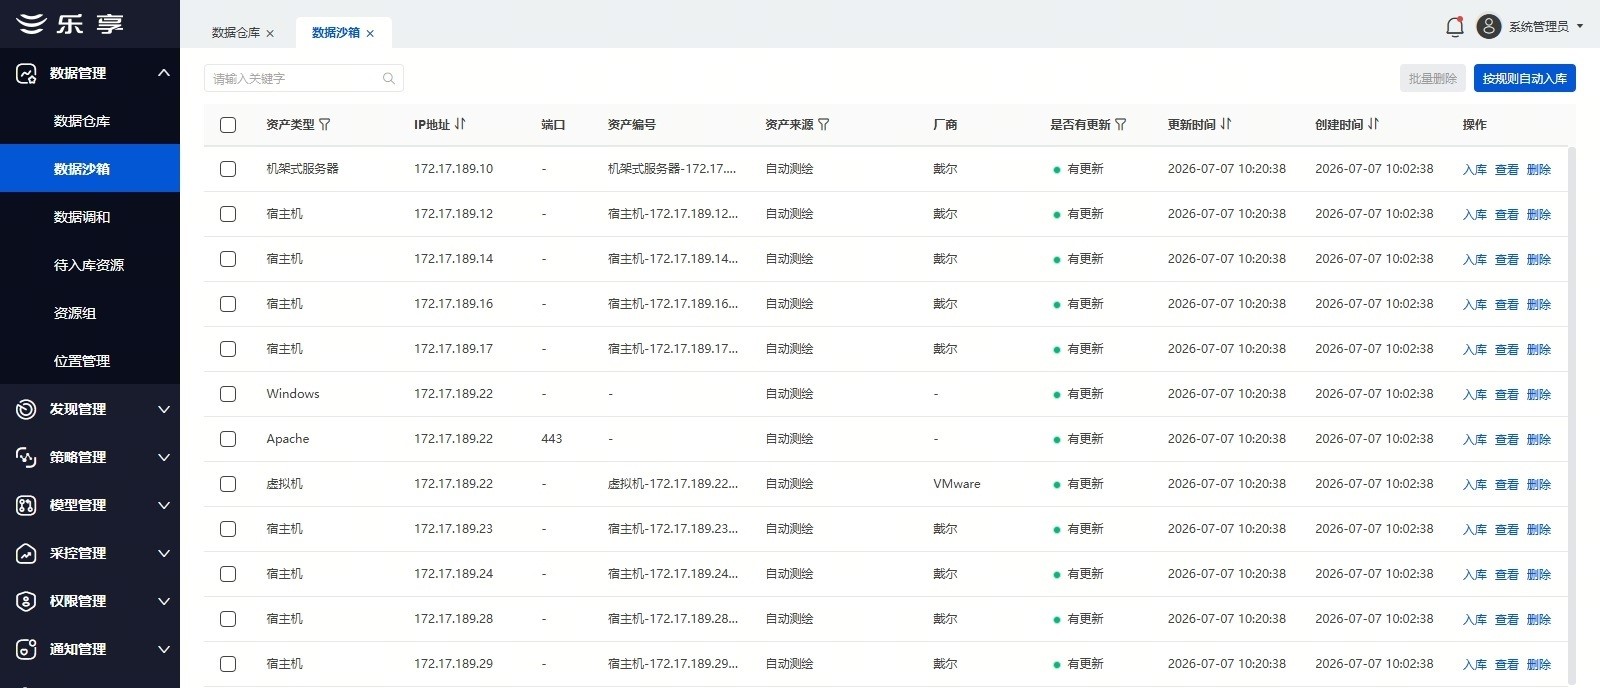Click the search magnifier icon
1600x688 pixels.
[x=389, y=79]
